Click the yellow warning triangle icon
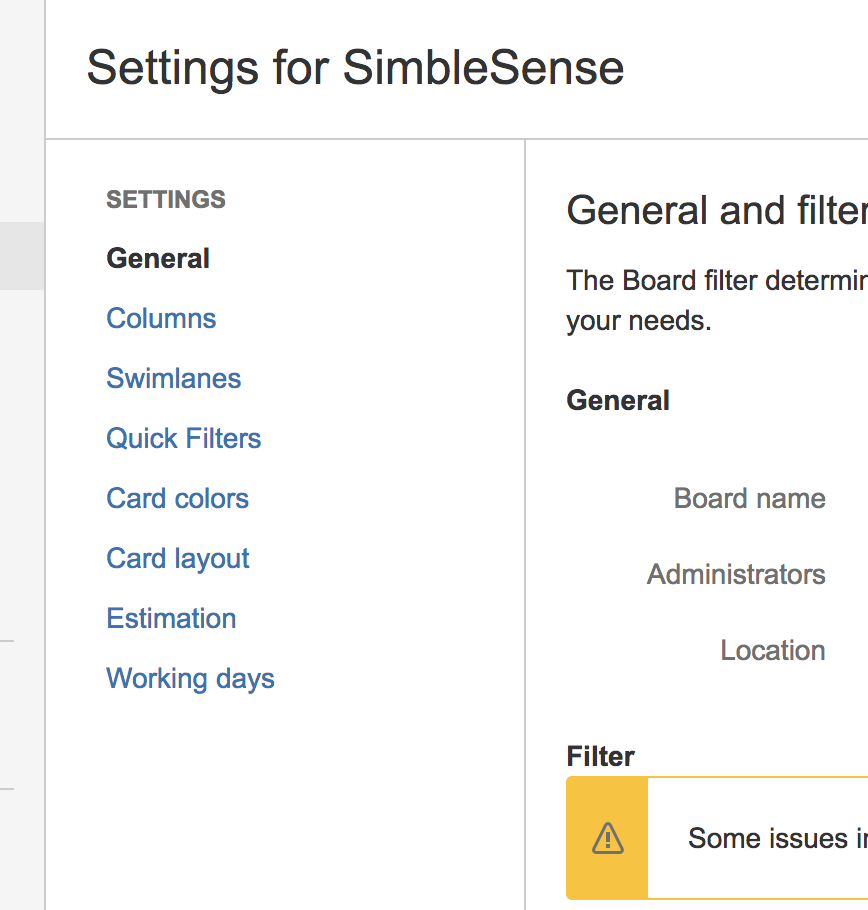Viewport: 868px width, 910px height. 607,838
